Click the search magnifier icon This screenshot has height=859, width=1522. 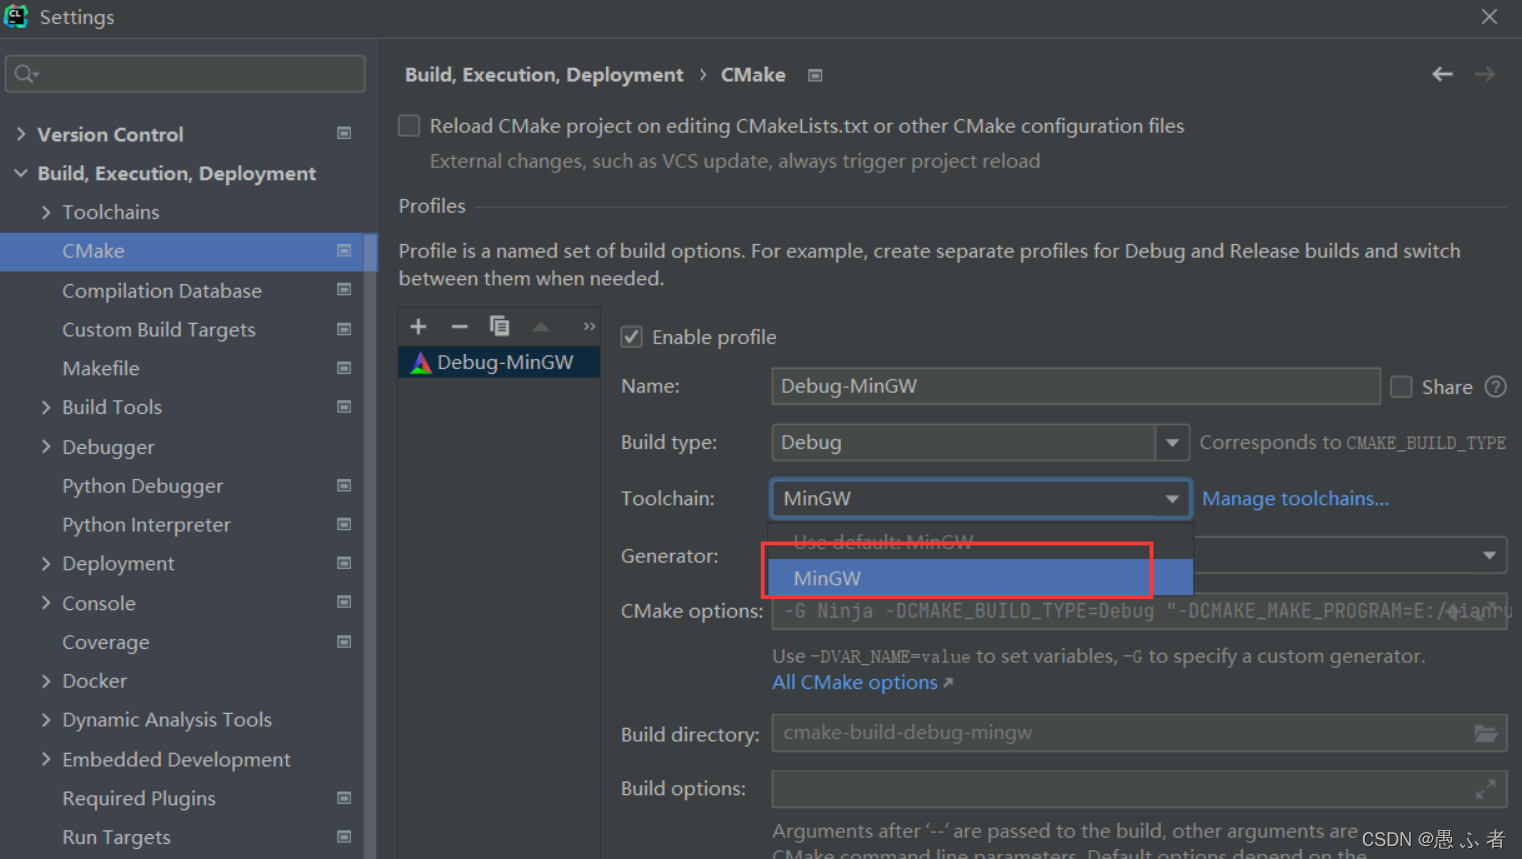pos(26,74)
